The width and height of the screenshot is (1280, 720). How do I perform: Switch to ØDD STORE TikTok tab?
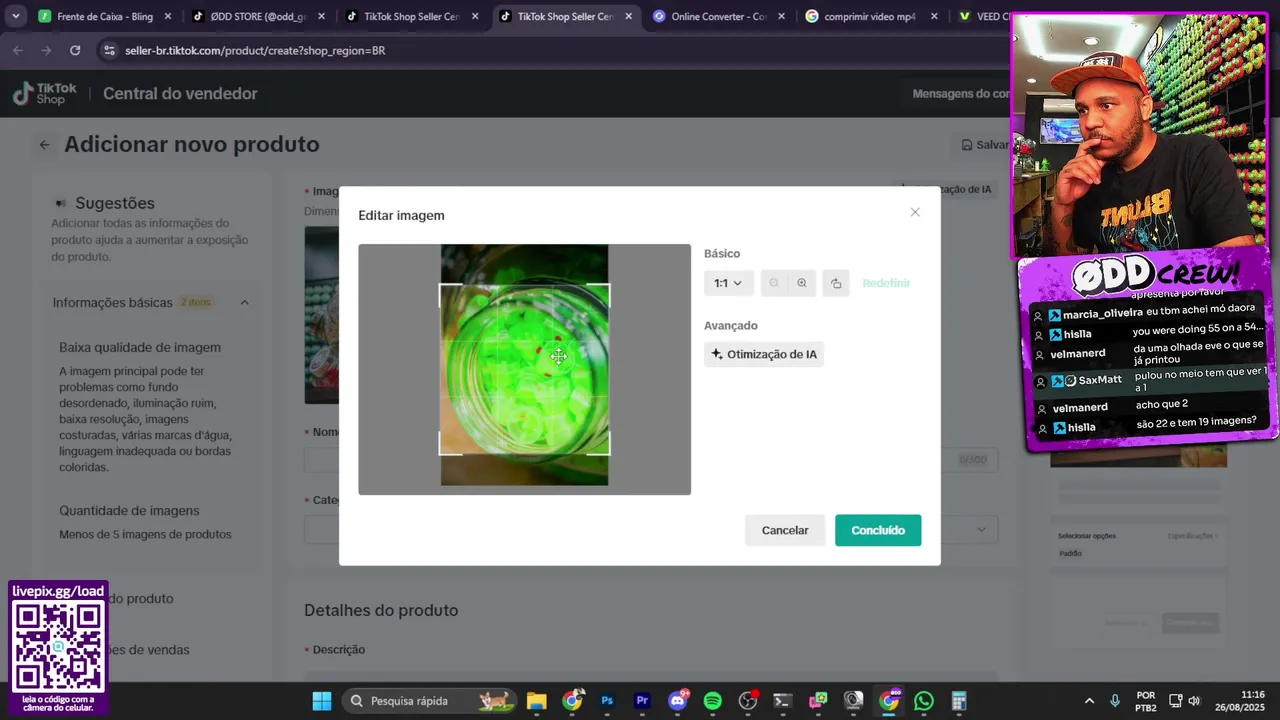(258, 17)
